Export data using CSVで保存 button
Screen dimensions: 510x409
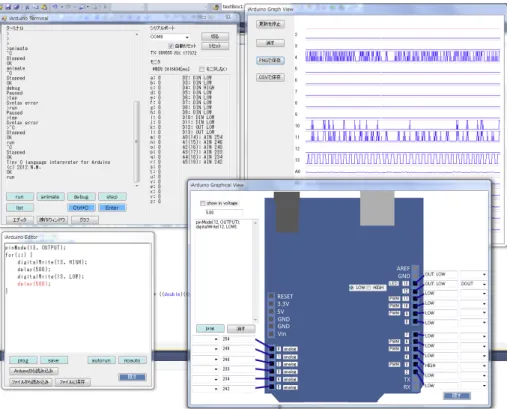click(270, 77)
